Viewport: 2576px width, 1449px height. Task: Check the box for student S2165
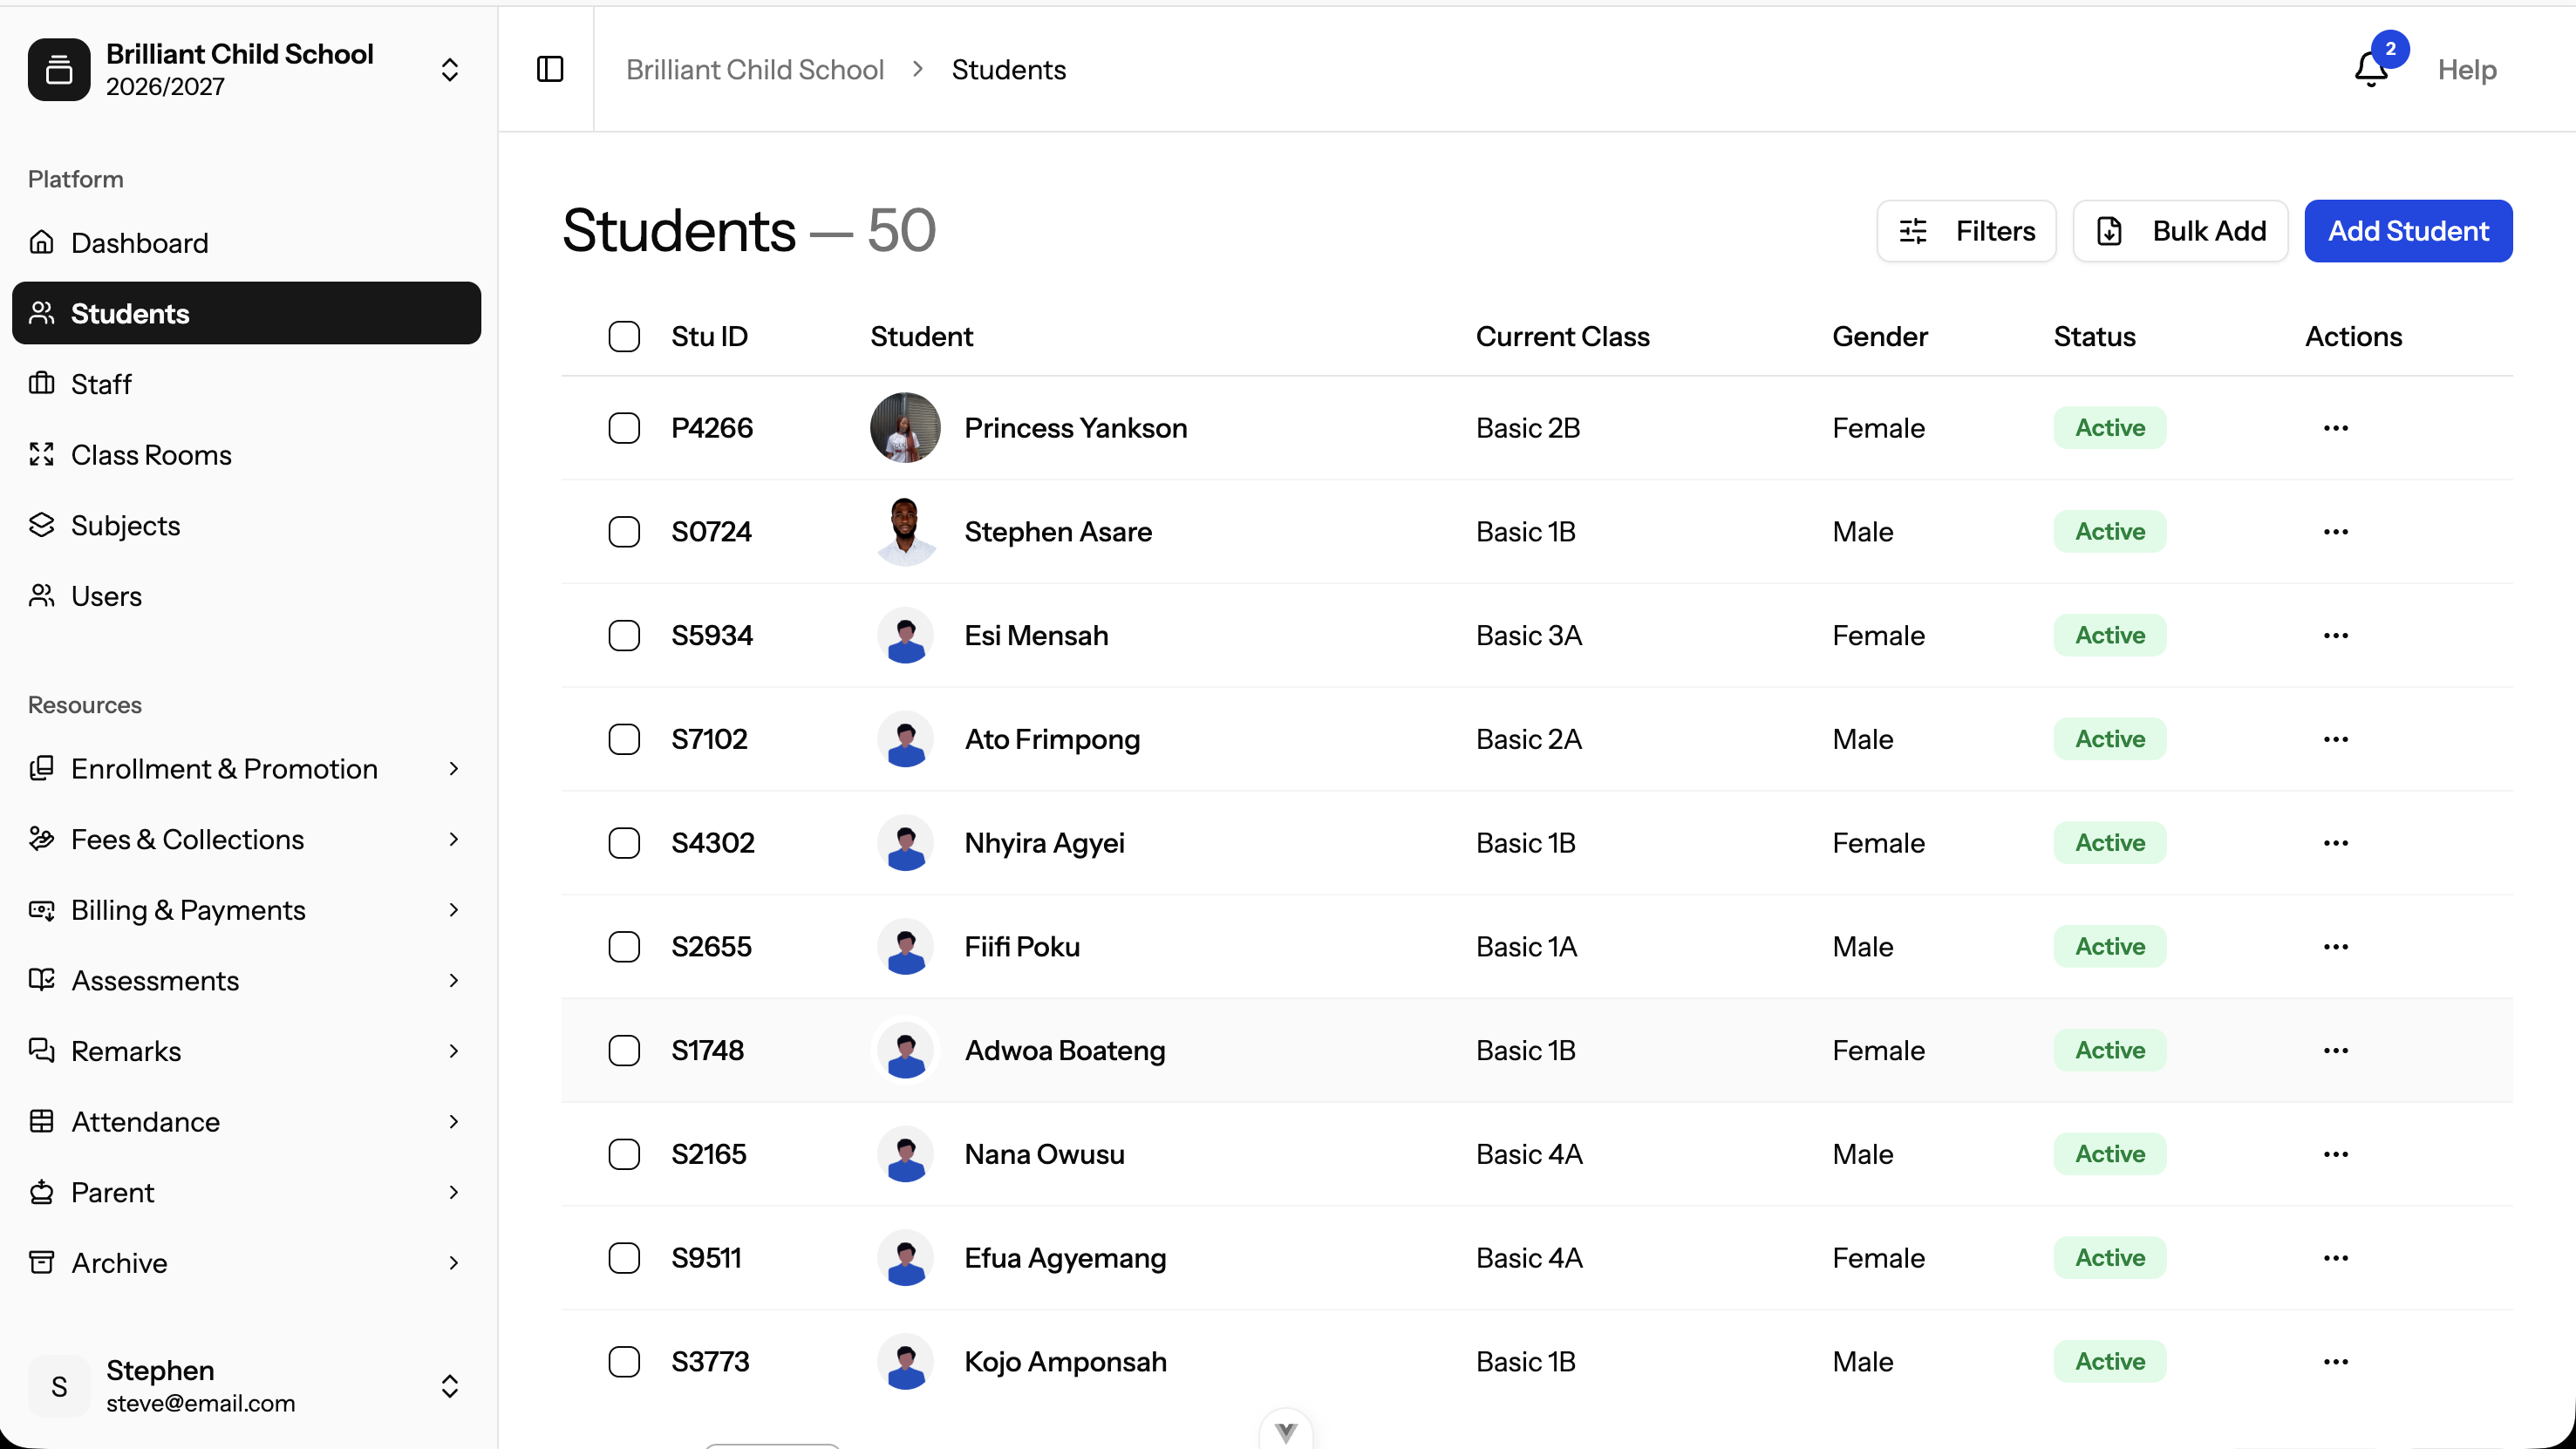[x=624, y=1154]
